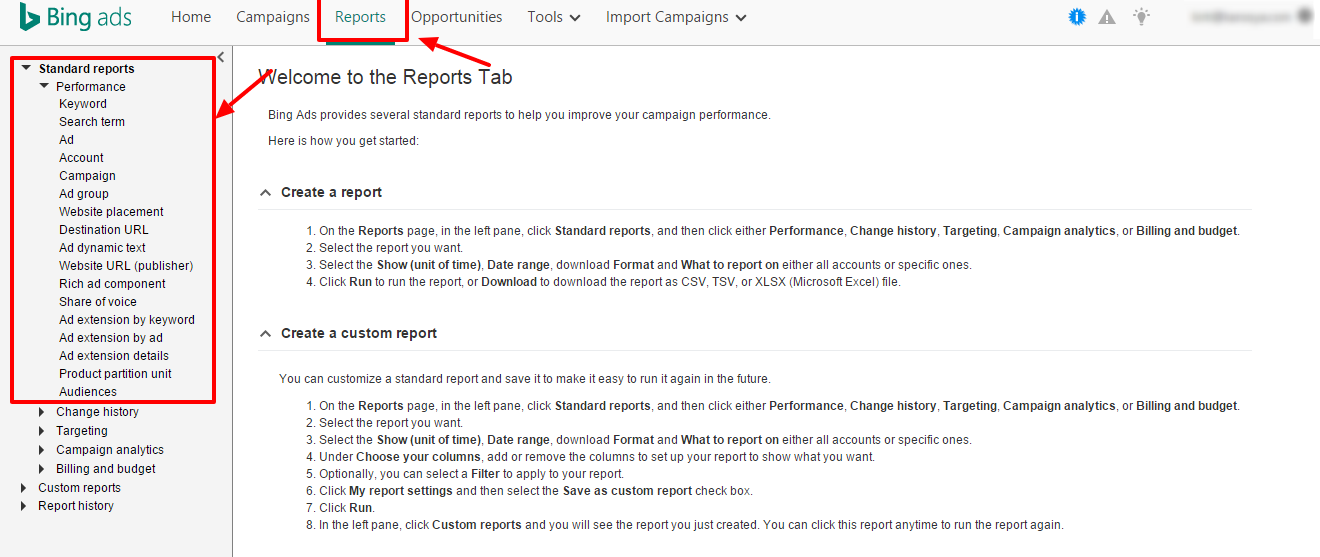Open the Search term report
The height and width of the screenshot is (557, 1320).
pyautogui.click(x=92, y=122)
